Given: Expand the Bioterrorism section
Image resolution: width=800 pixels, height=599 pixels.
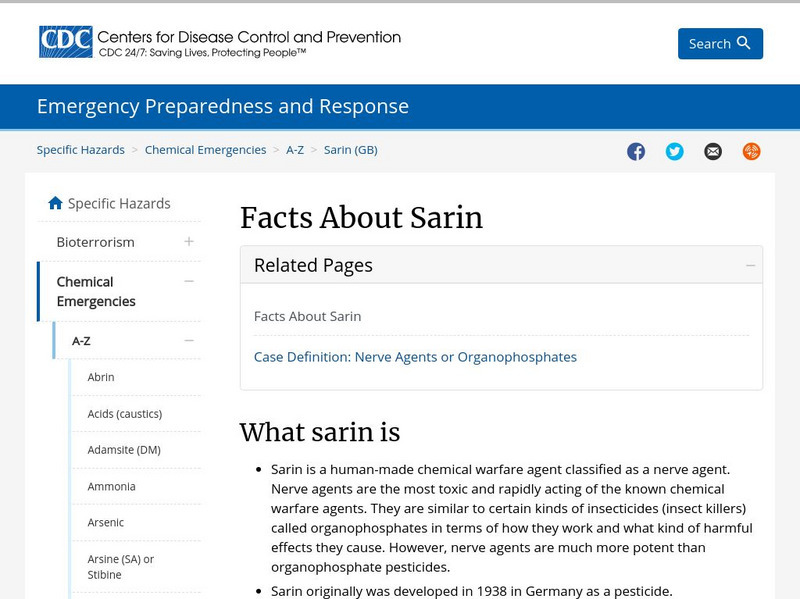Looking at the screenshot, I should coord(187,242).
